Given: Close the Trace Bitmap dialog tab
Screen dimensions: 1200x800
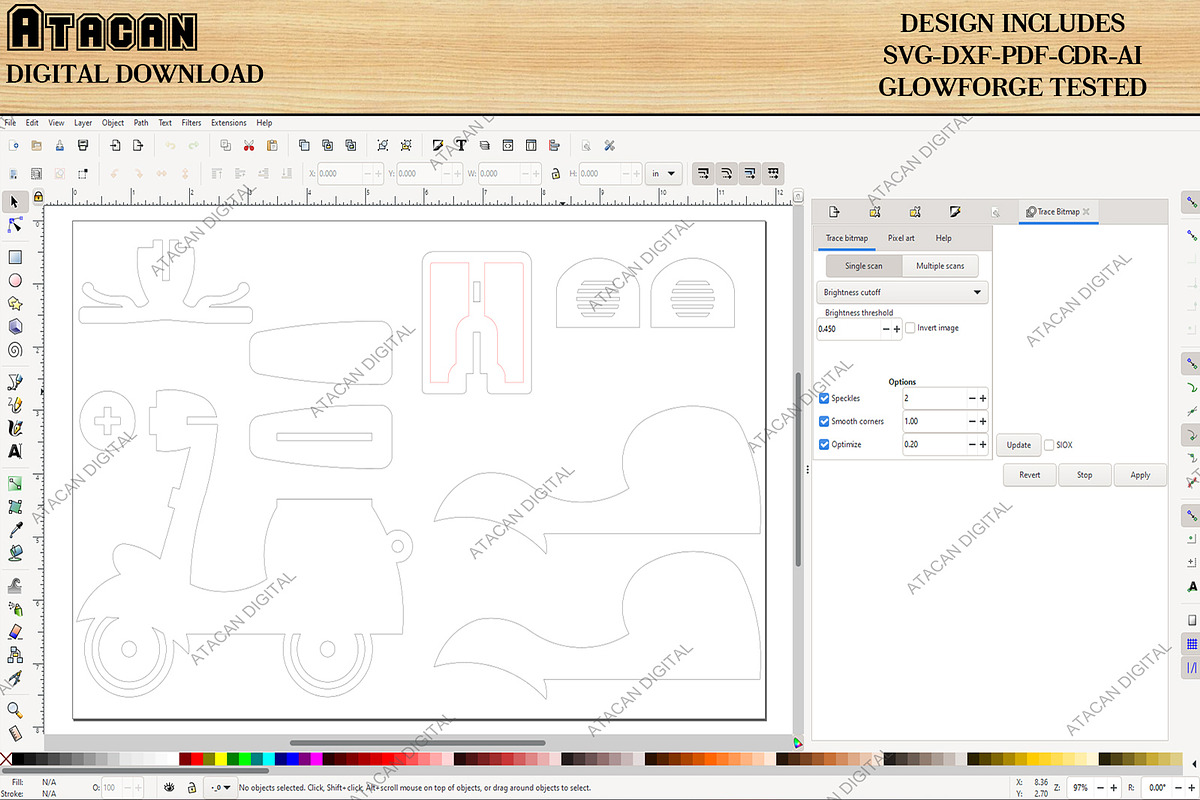Looking at the screenshot, I should point(1086,212).
